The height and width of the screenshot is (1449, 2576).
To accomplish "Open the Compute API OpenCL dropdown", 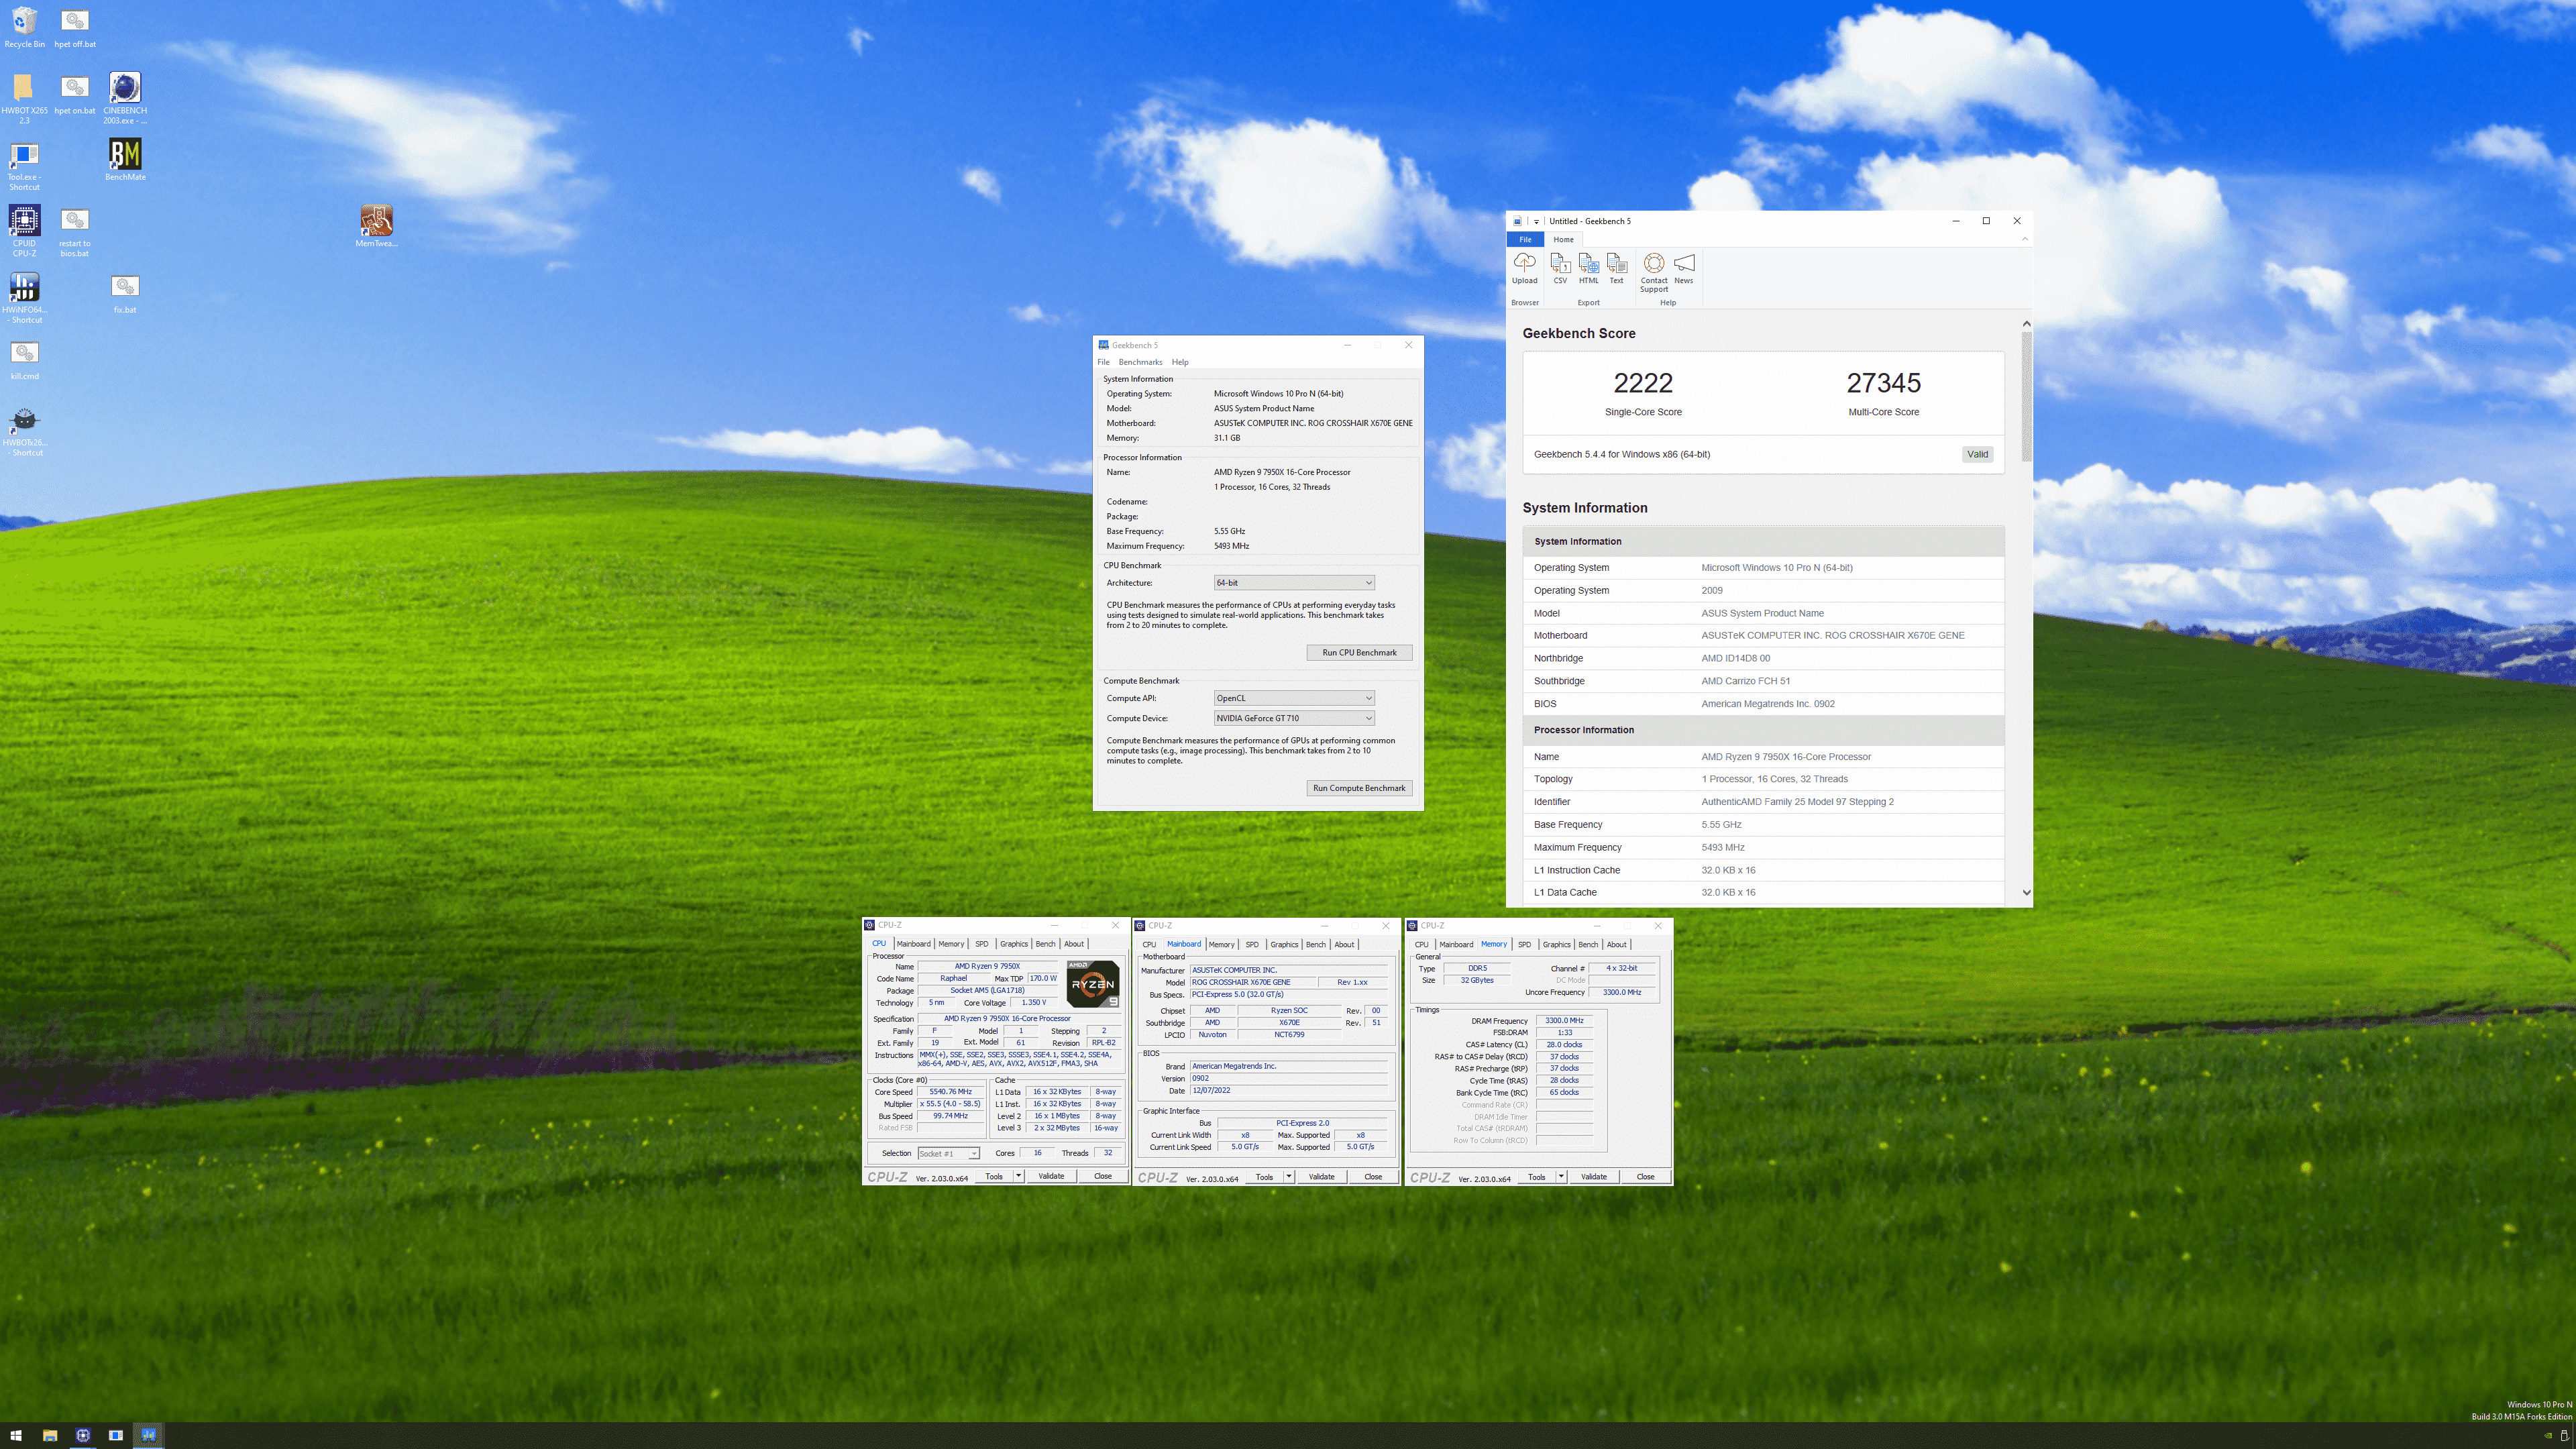I will point(1293,698).
